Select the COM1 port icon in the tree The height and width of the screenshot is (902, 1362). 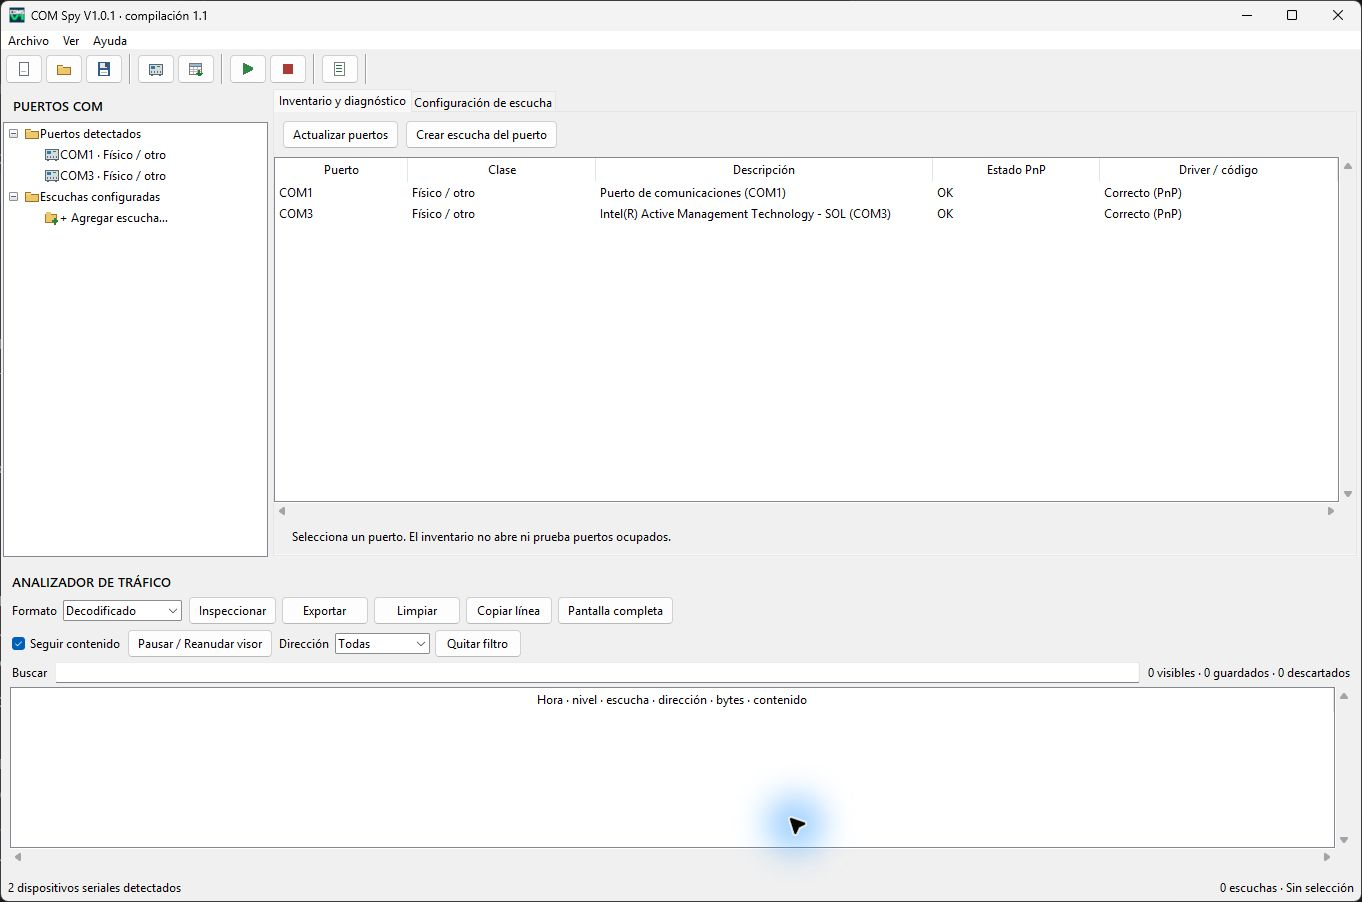coord(52,155)
